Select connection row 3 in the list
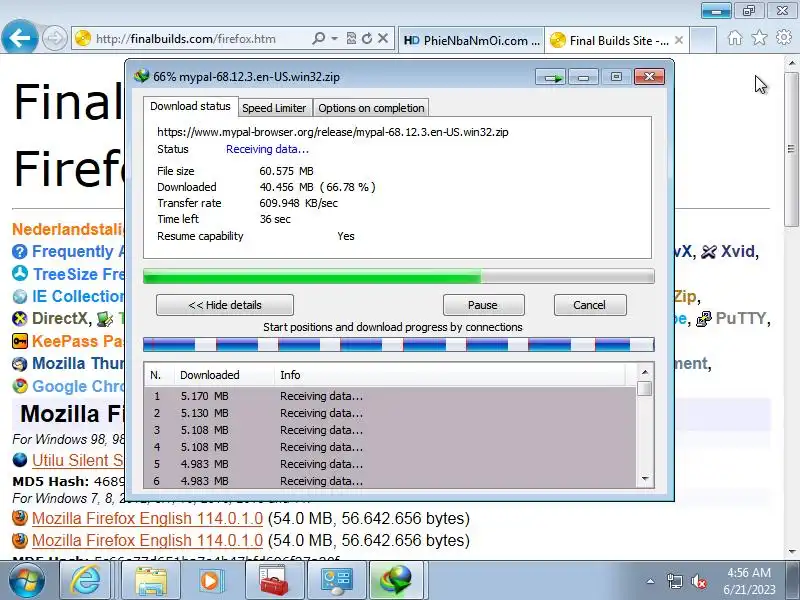The height and width of the screenshot is (600, 800). 390,430
